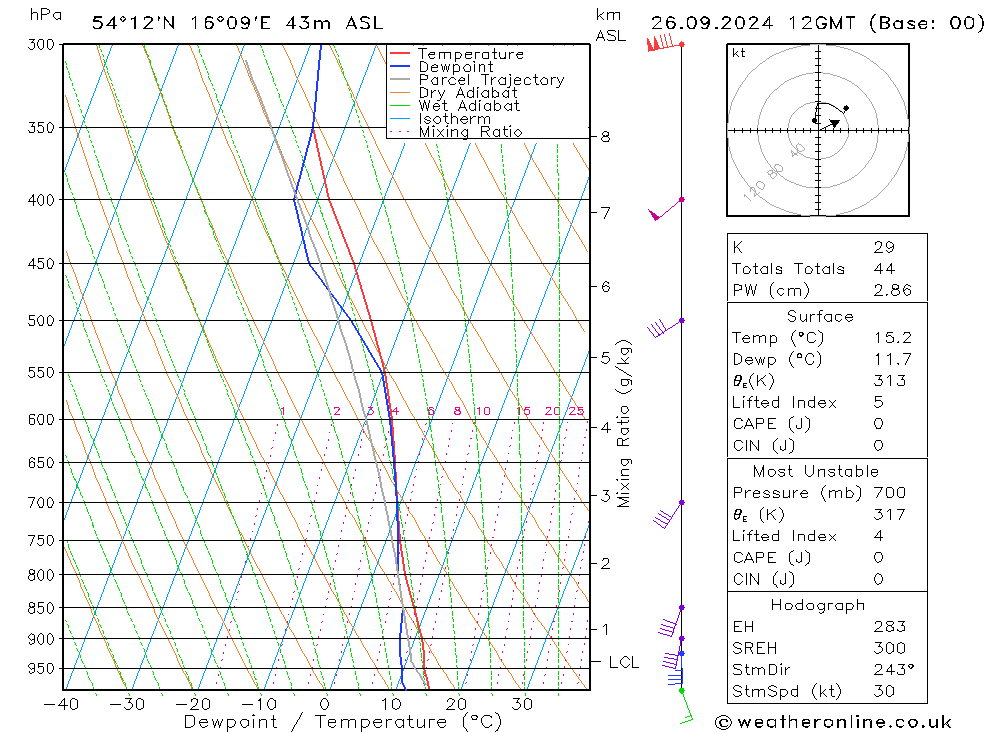Click the green surface wind barb
This screenshot has height=733, width=1000.
tap(686, 707)
